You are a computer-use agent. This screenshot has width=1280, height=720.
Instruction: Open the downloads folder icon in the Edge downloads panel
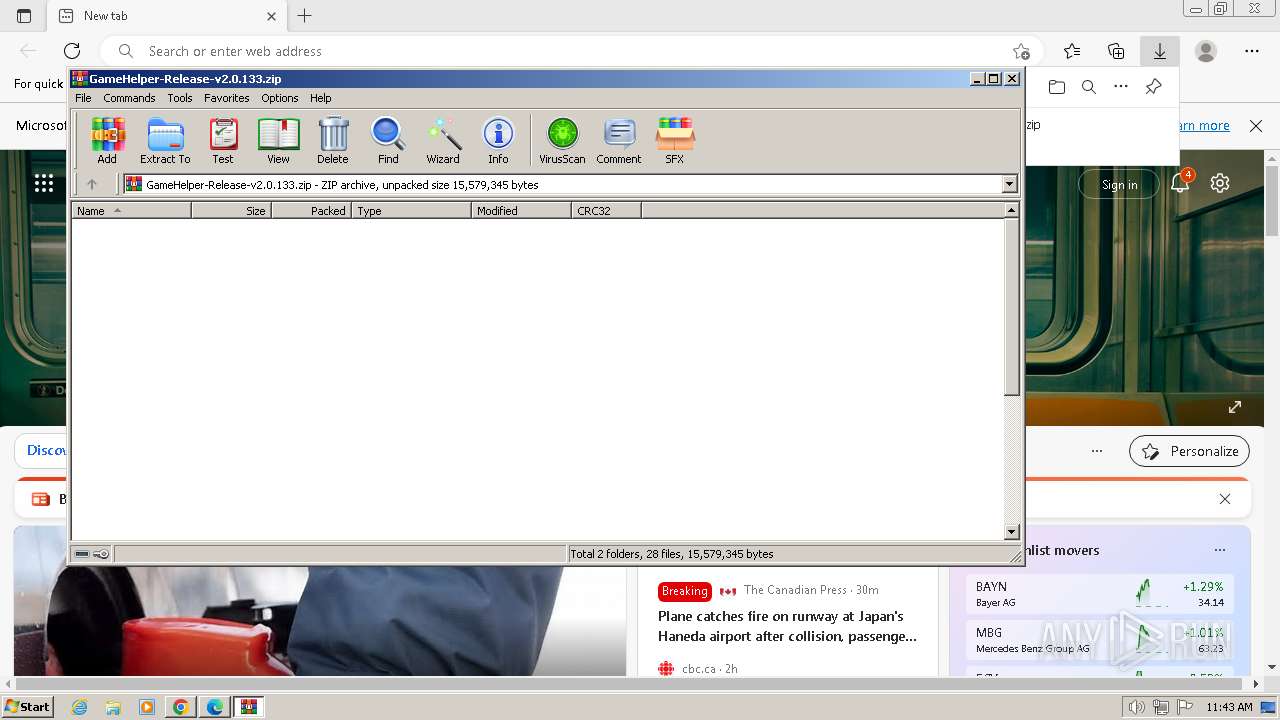tap(1057, 87)
